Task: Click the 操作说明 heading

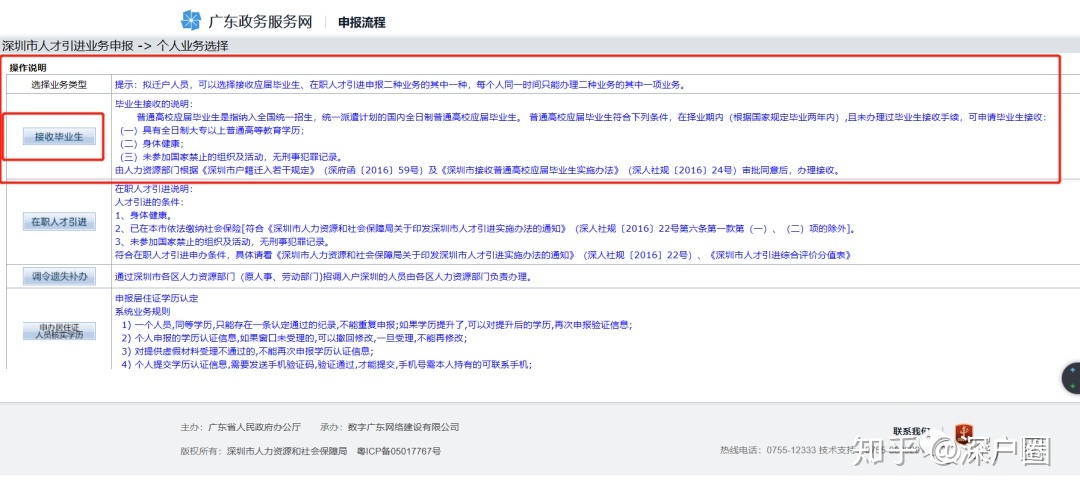Action: (28, 68)
